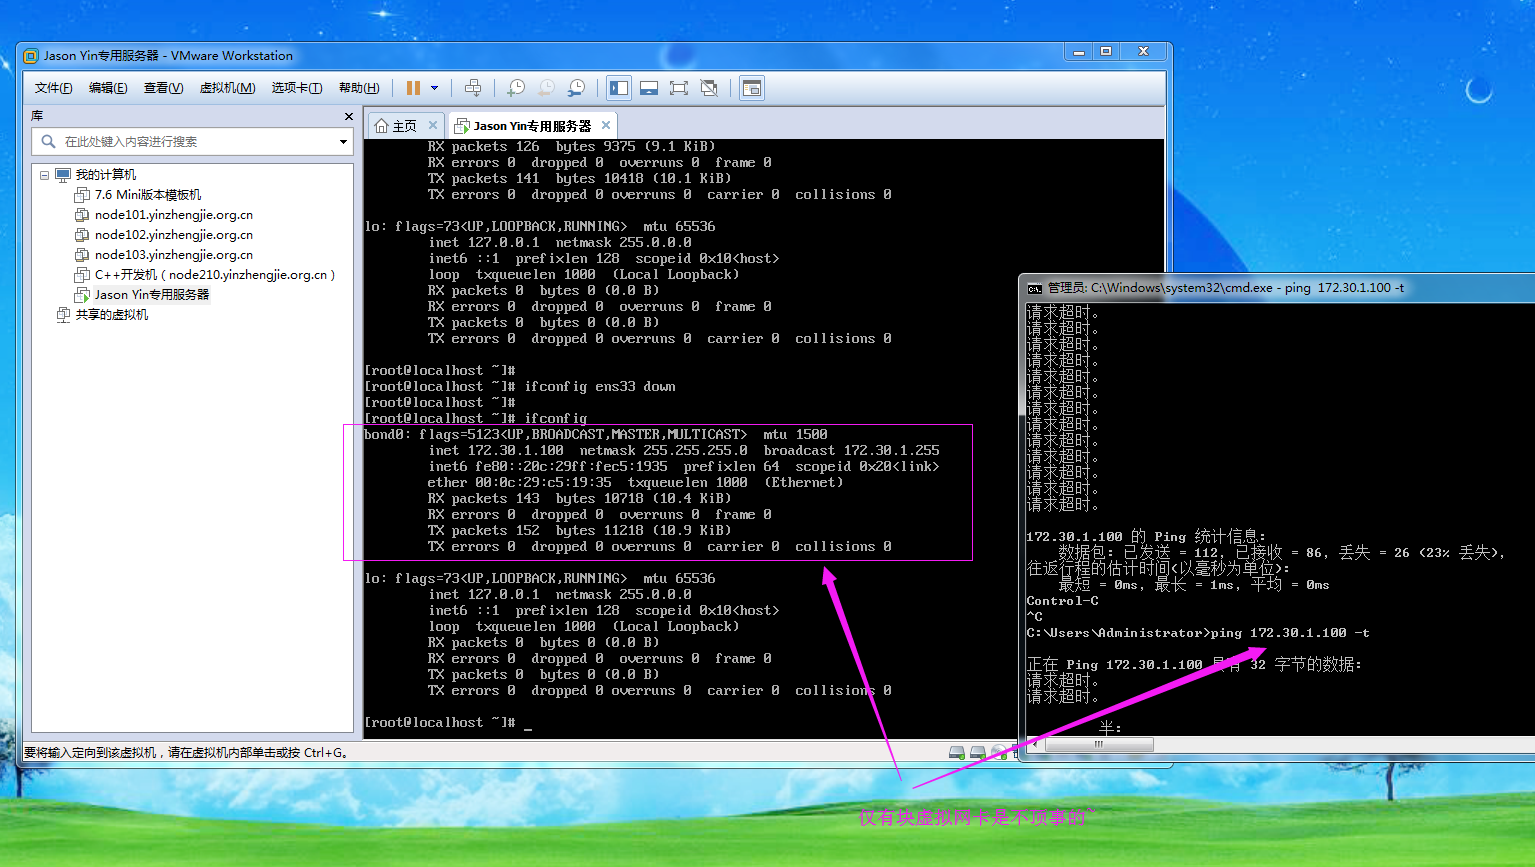Click the cmd window left scroll arrow
Viewport: 1535px width, 867px height.
pos(1035,744)
